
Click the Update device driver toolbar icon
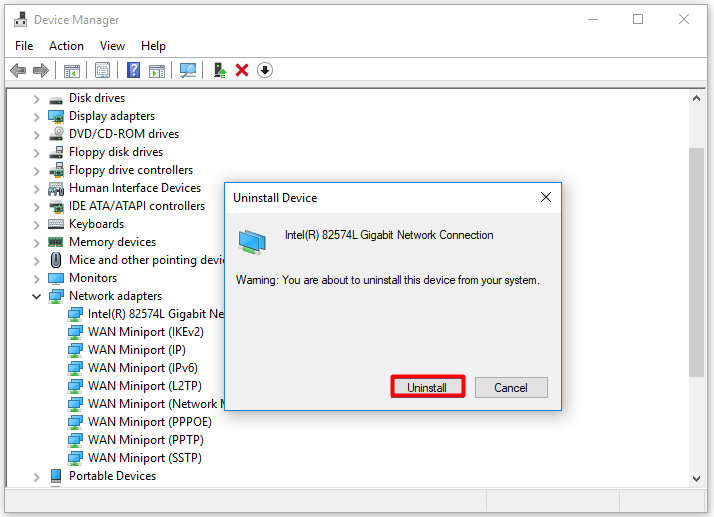[220, 70]
